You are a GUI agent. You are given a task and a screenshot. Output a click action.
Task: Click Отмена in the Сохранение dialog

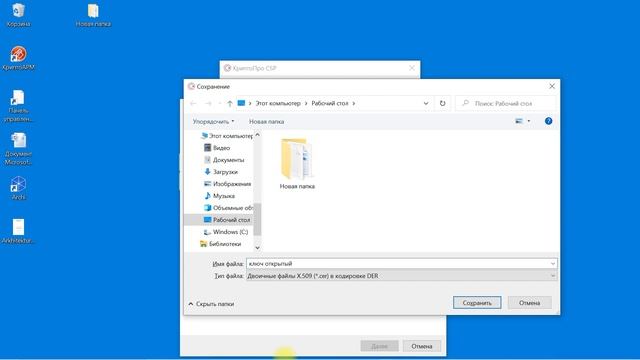click(x=529, y=303)
